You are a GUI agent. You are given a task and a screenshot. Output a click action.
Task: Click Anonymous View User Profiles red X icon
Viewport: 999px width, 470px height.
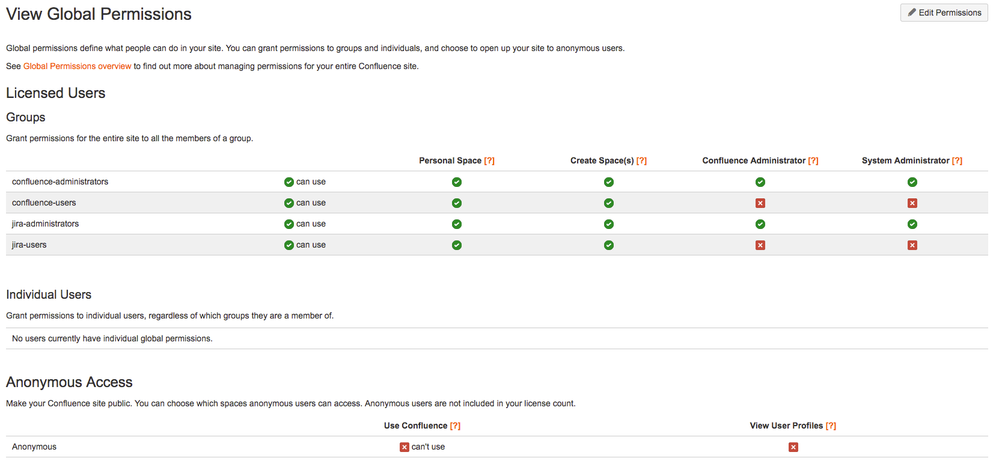[x=793, y=447]
